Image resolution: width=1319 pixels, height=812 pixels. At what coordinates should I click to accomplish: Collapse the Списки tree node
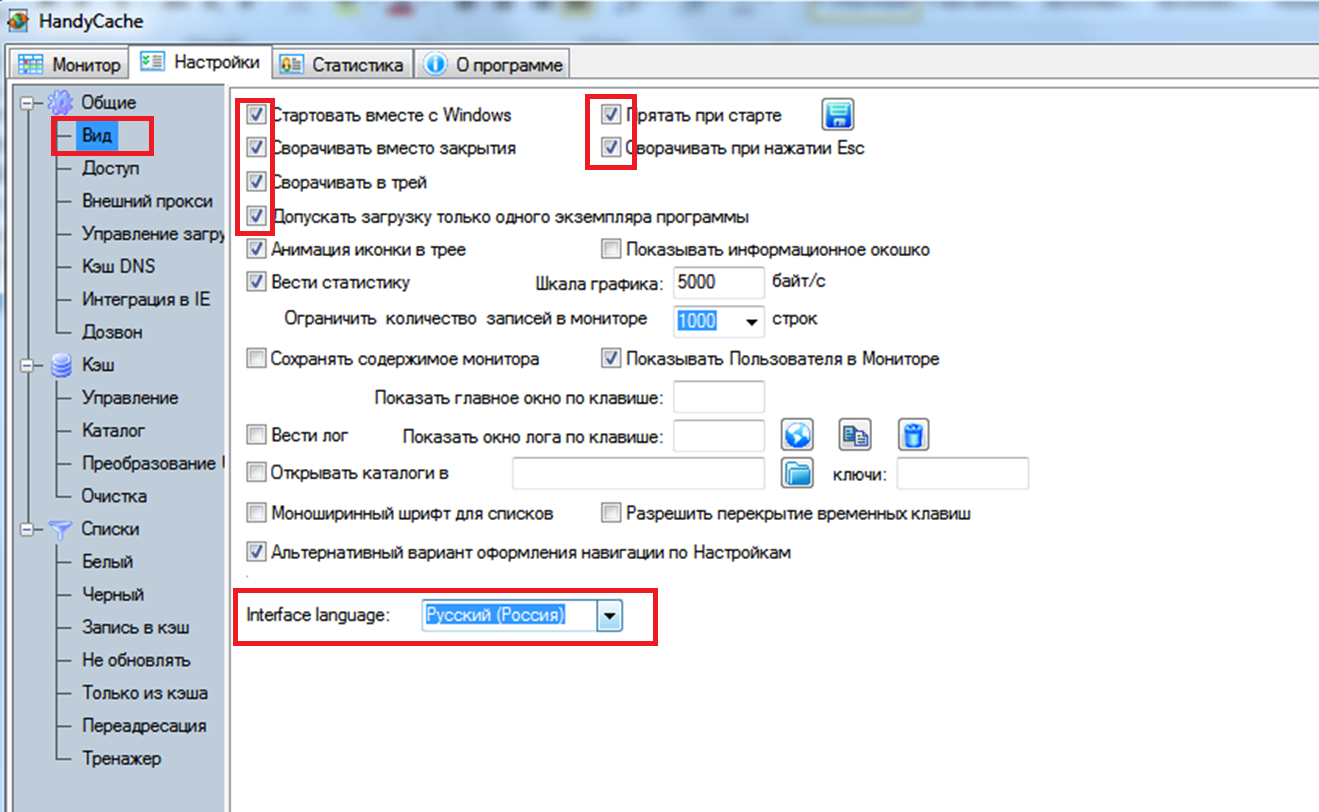click(x=27, y=529)
